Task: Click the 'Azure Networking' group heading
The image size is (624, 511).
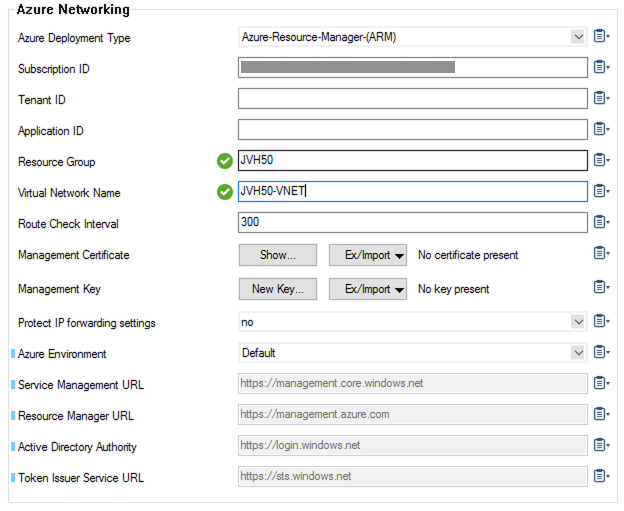Action: coord(73,9)
